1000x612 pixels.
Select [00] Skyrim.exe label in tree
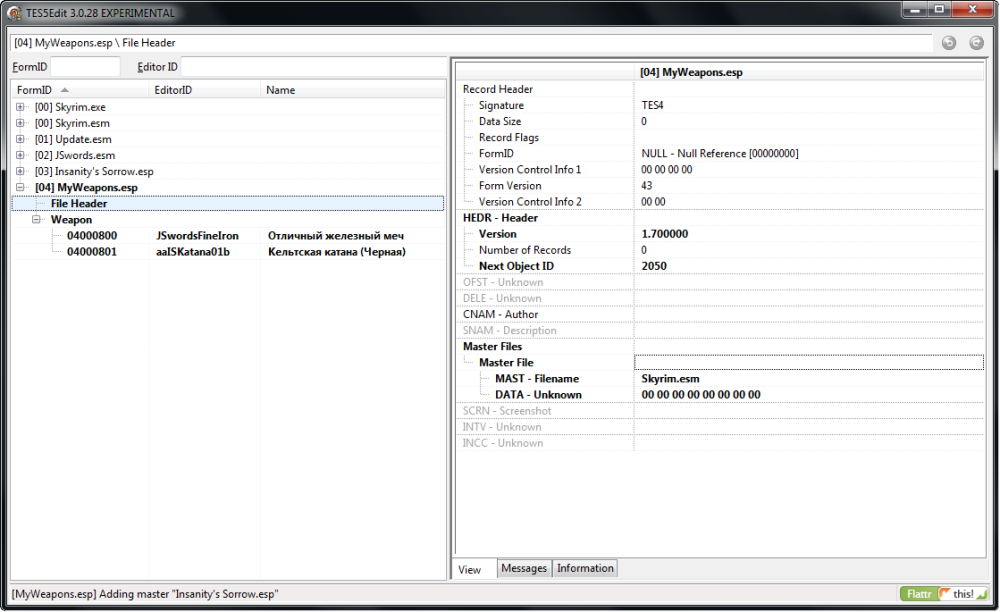[70, 107]
